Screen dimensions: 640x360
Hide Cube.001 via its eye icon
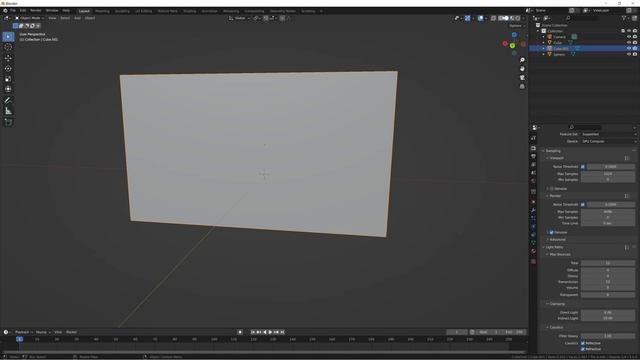tap(629, 48)
